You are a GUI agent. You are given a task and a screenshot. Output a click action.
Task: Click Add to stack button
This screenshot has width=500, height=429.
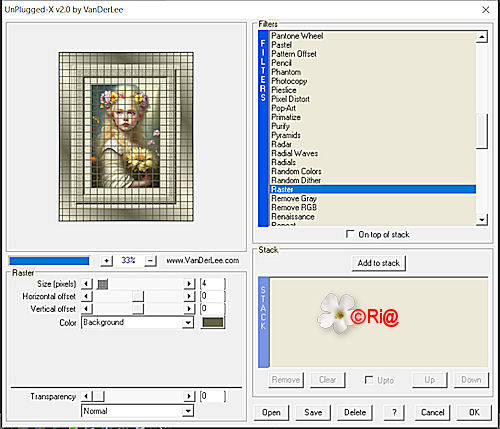(379, 263)
